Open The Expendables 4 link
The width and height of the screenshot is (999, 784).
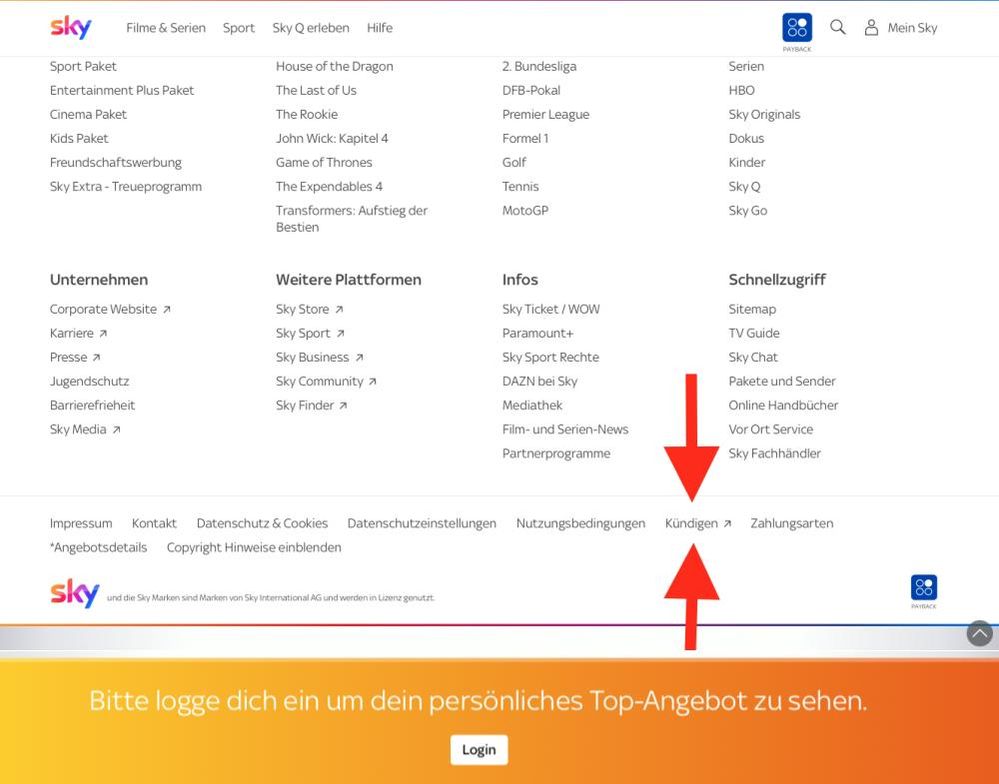coord(329,187)
